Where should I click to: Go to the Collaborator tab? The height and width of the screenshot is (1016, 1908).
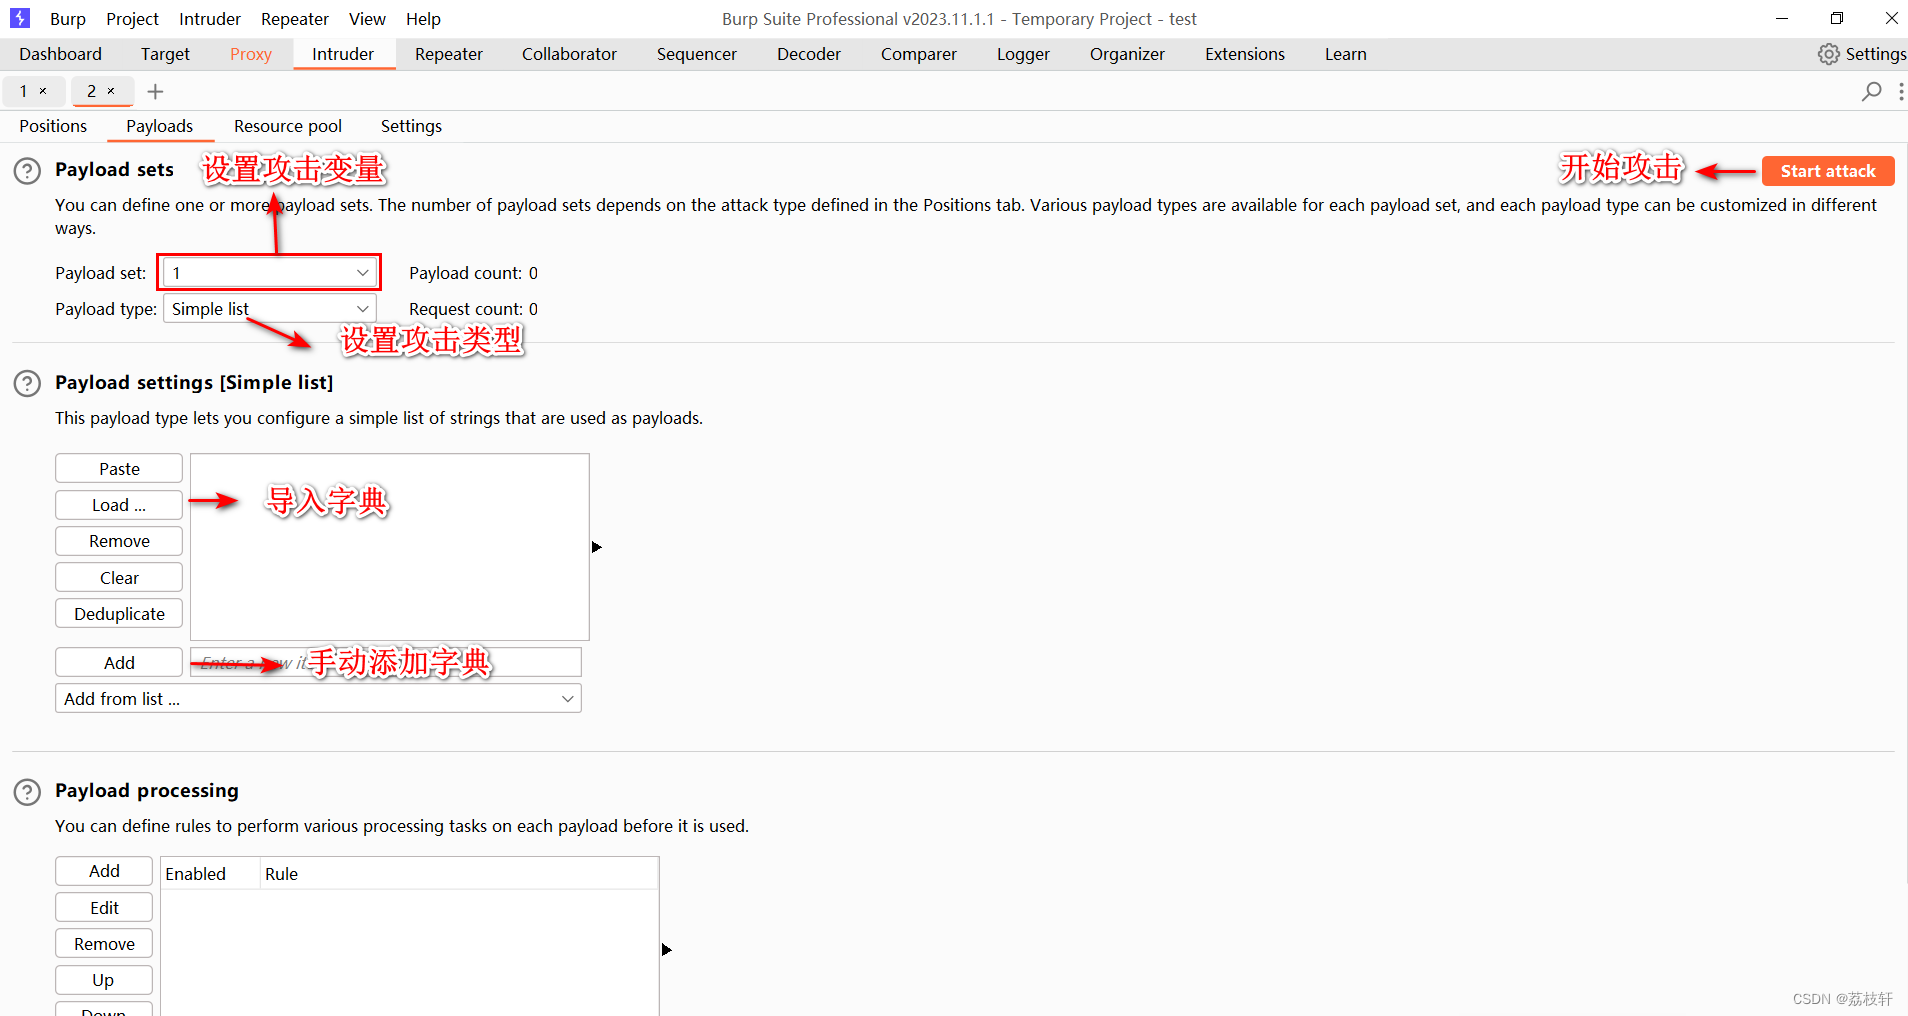coord(569,54)
